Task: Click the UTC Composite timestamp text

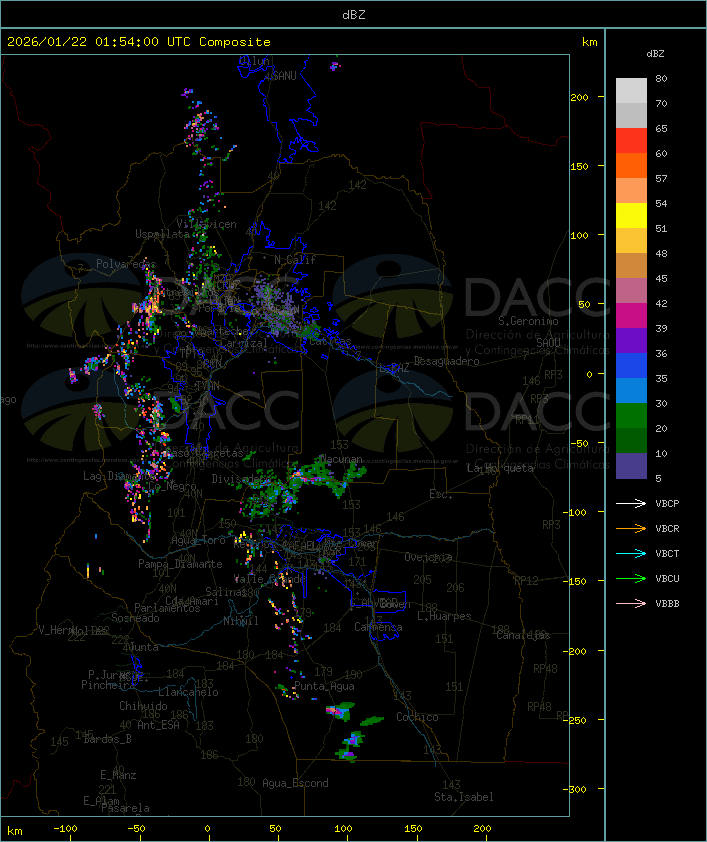Action: [x=139, y=42]
